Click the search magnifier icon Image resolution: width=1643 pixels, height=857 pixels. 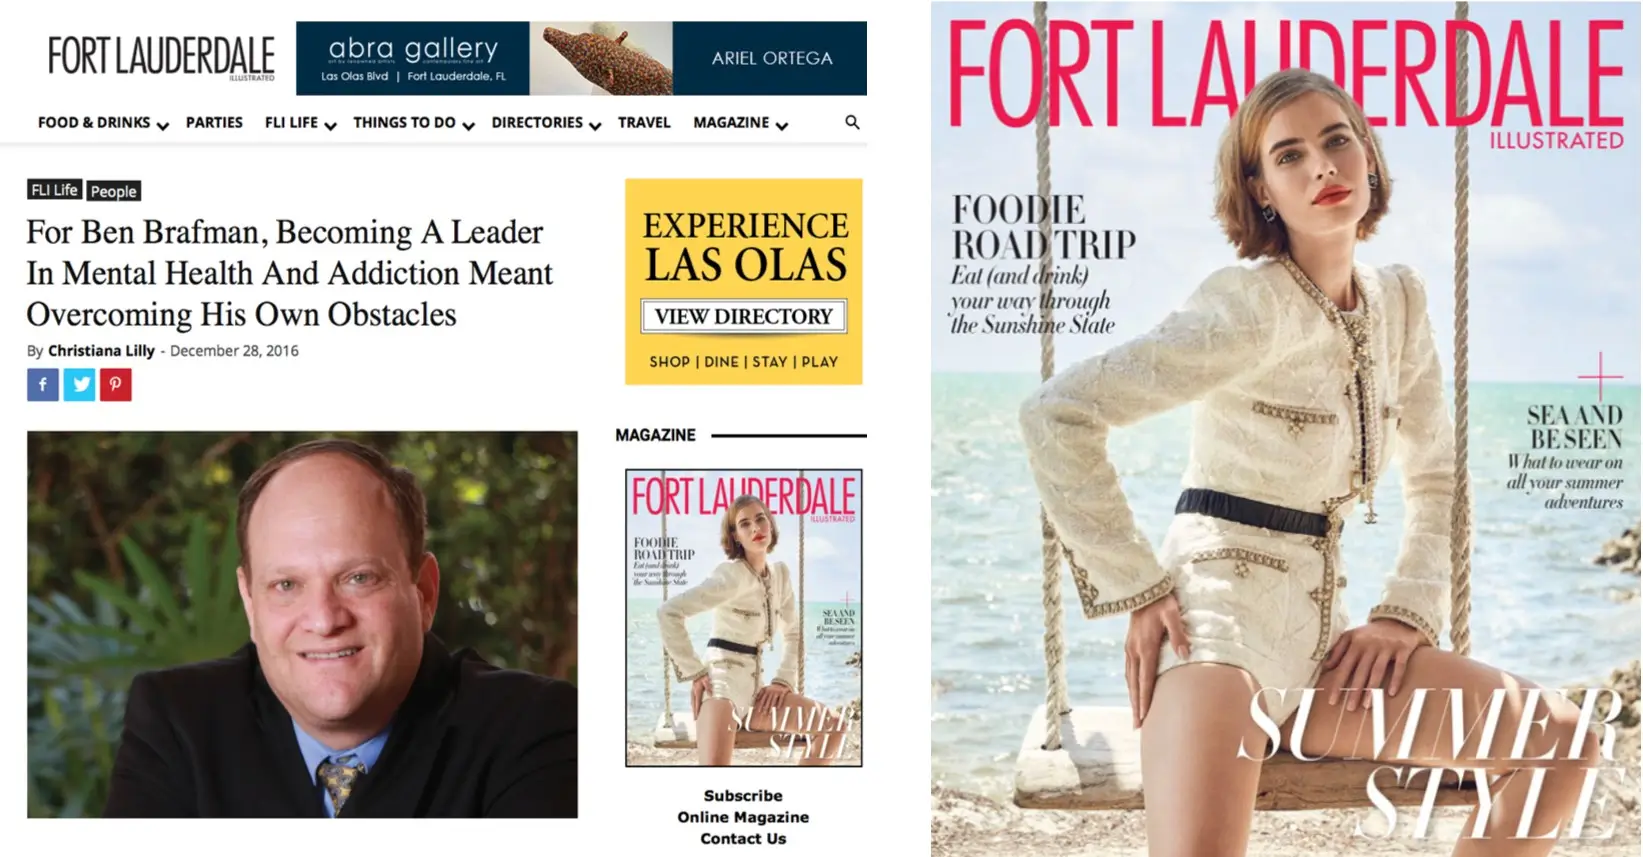click(852, 122)
